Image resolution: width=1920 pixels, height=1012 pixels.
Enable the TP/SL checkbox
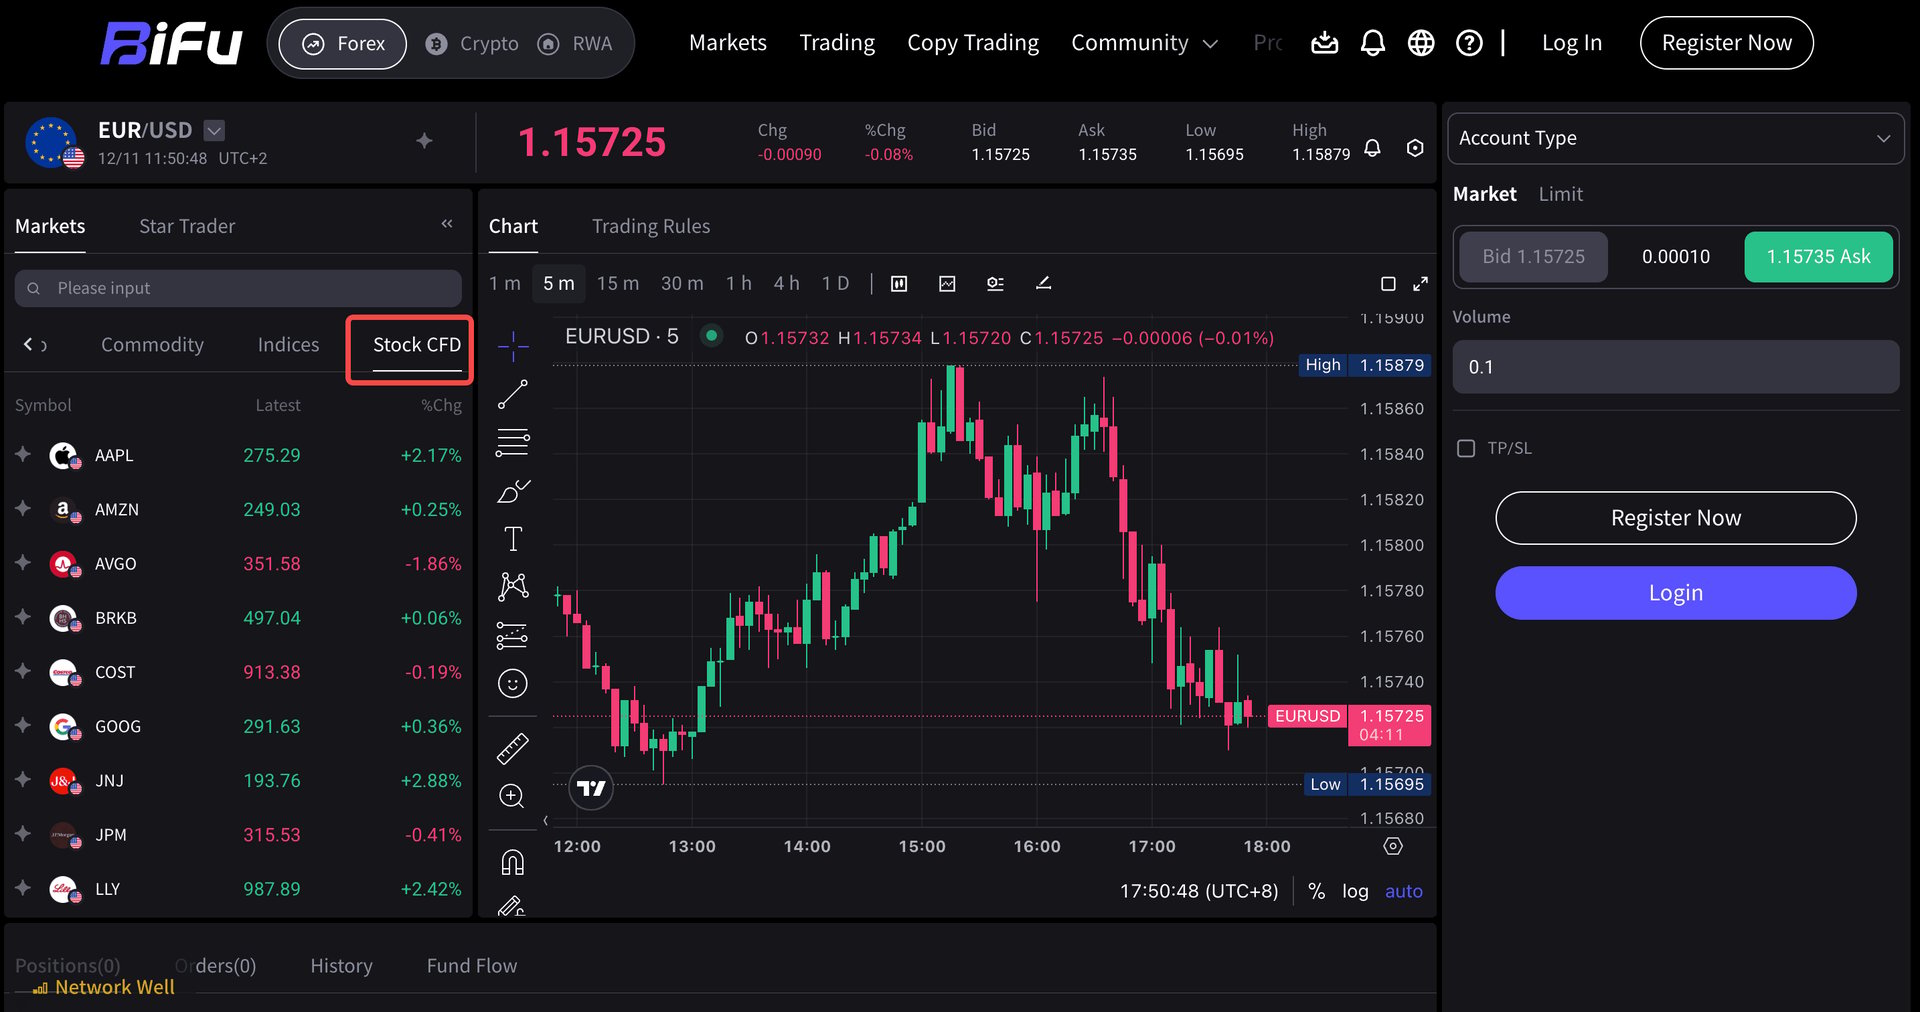[x=1466, y=448]
